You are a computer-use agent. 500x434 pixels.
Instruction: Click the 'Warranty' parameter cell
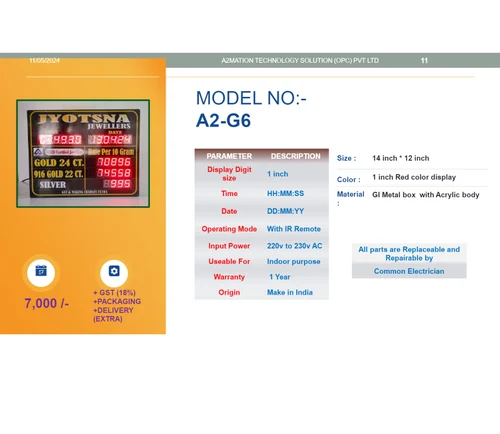[229, 277]
